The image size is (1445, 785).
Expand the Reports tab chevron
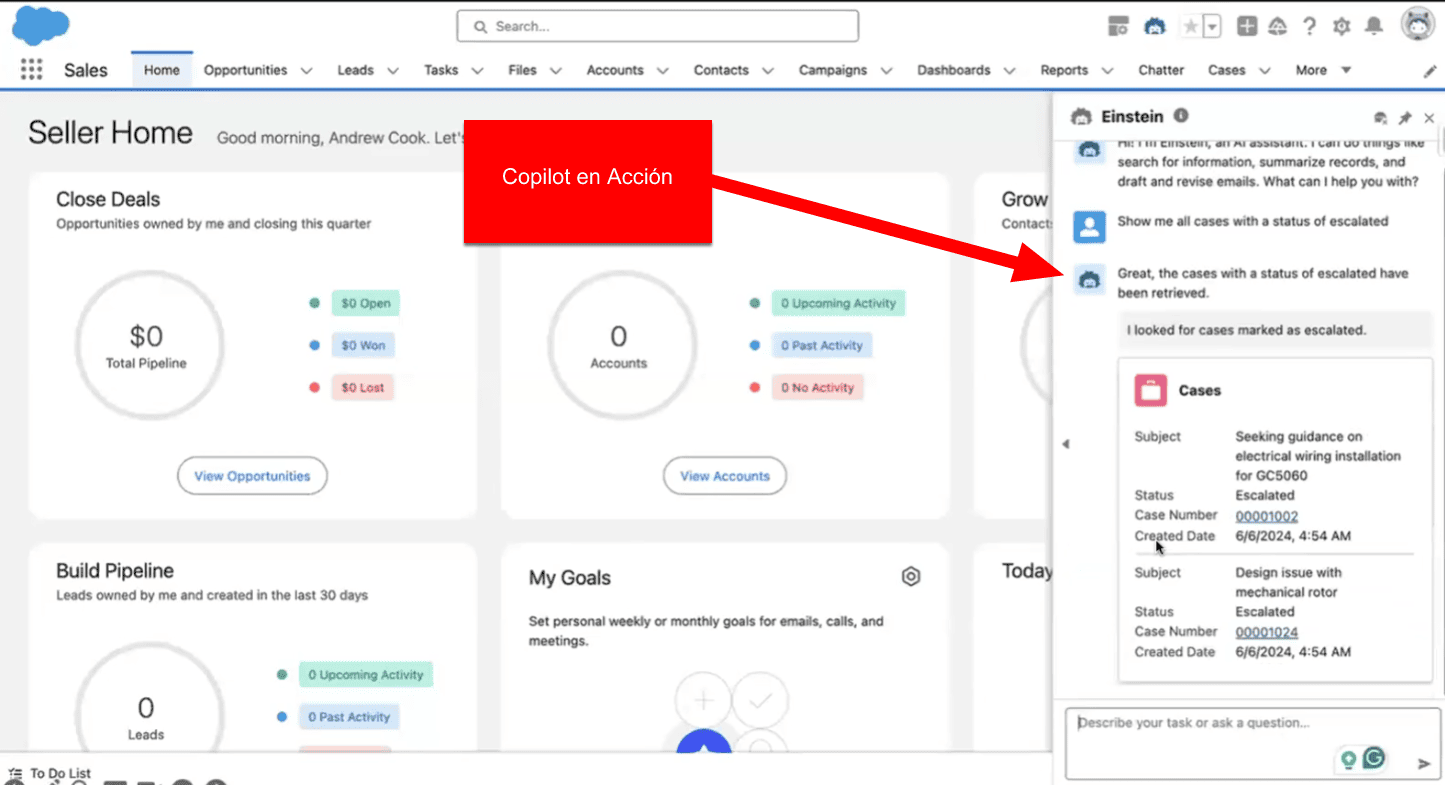coord(1107,71)
